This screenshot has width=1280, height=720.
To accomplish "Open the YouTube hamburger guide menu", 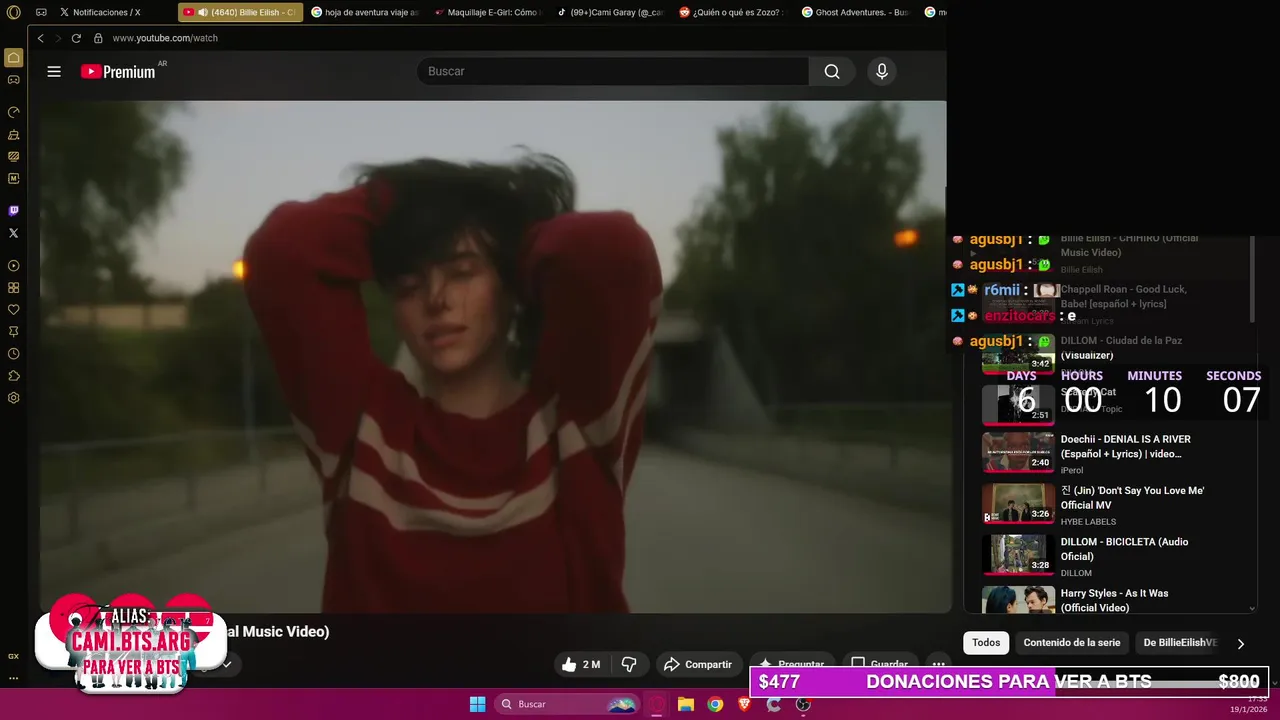I will (x=54, y=71).
